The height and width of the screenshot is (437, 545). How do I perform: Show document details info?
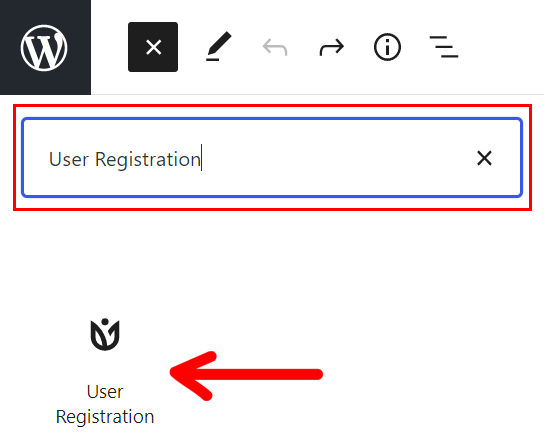(388, 47)
